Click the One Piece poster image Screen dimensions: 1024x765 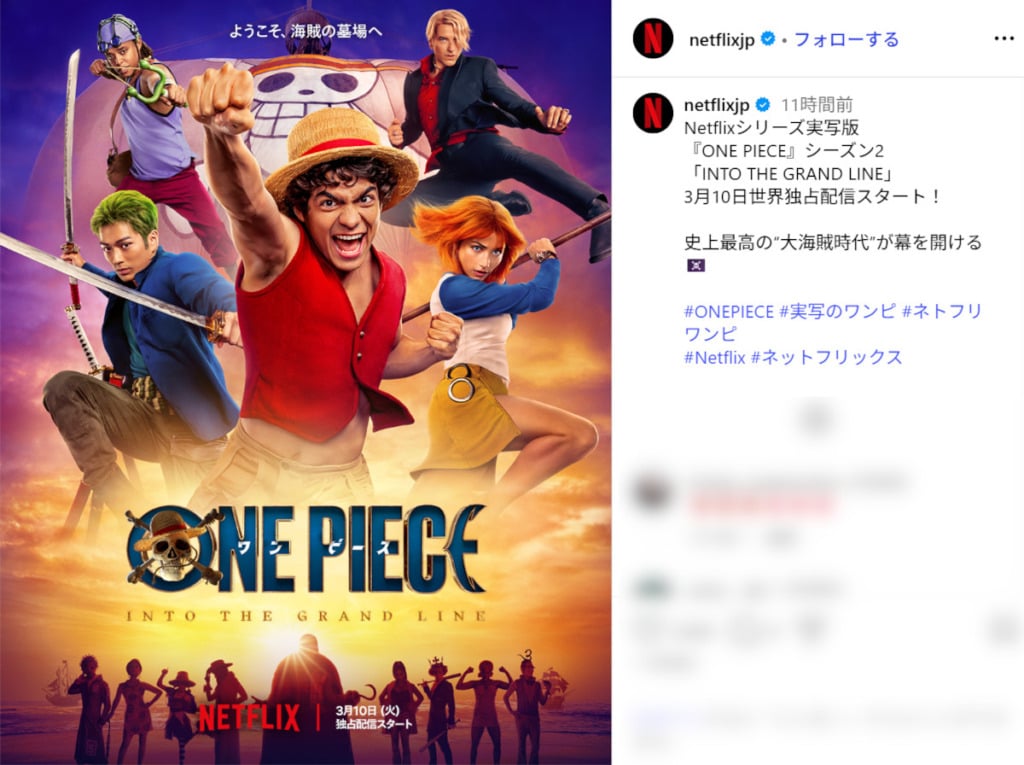tap(306, 382)
